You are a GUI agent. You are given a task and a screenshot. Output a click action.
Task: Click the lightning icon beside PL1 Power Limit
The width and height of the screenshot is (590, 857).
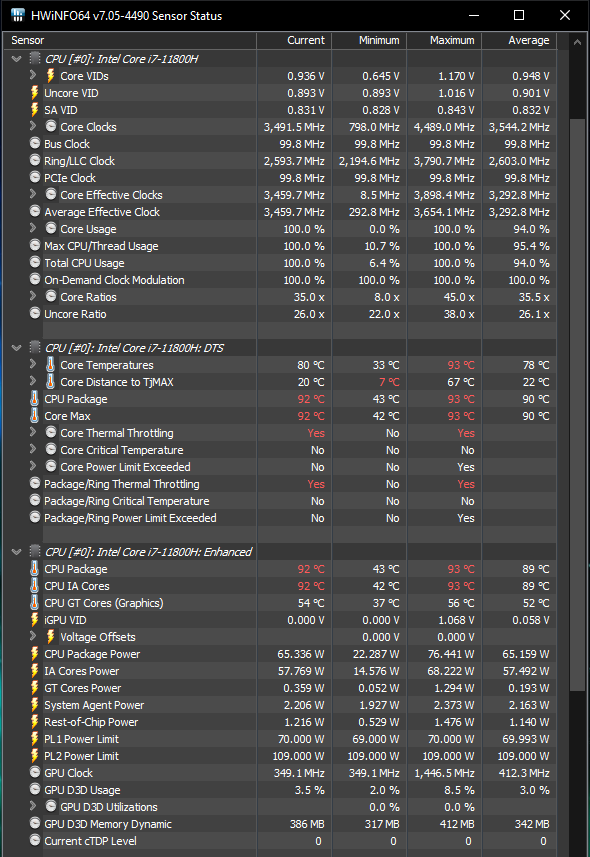click(x=34, y=738)
